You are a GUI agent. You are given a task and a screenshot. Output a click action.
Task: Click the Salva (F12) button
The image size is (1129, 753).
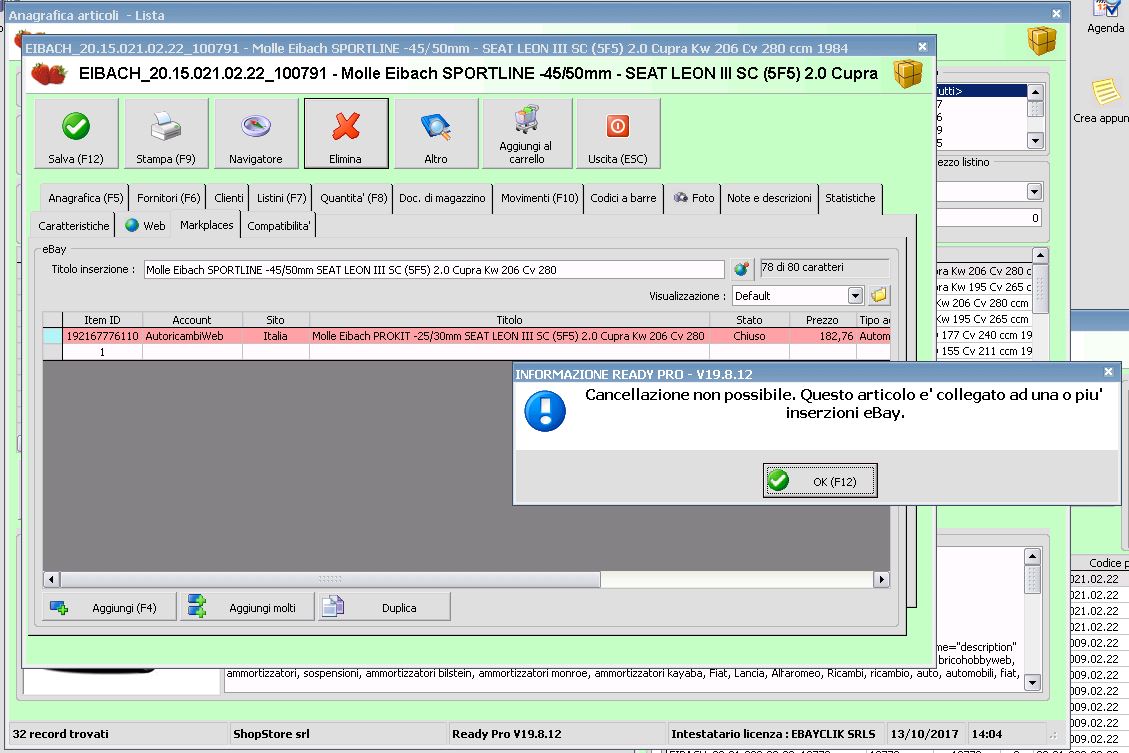[x=76, y=134]
